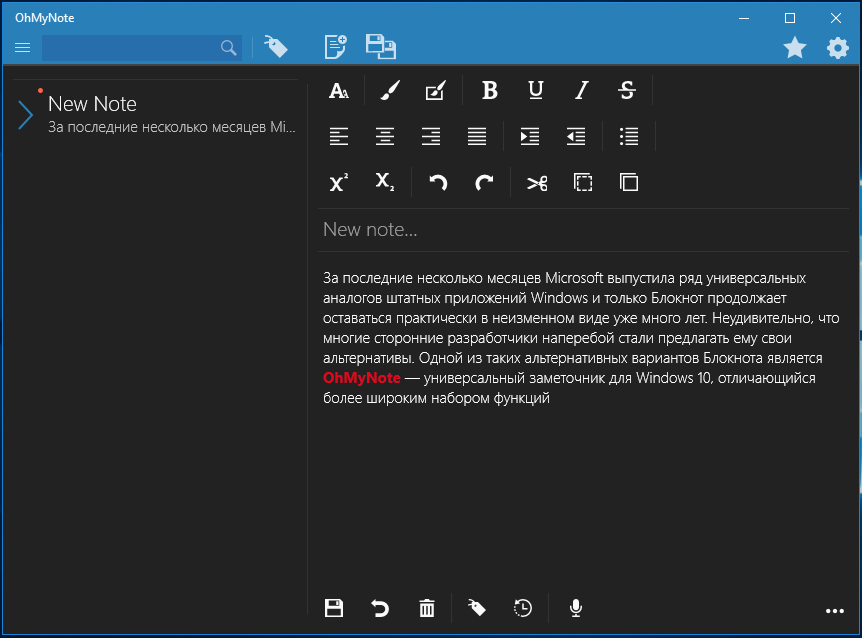
Task: Save the current note
Action: 334,608
